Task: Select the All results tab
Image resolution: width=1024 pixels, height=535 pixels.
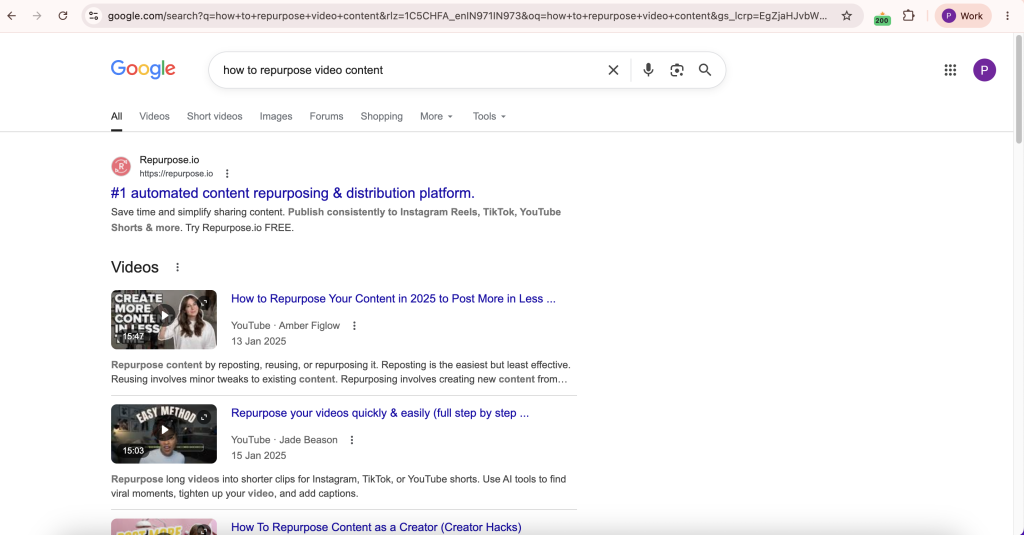Action: click(x=116, y=116)
